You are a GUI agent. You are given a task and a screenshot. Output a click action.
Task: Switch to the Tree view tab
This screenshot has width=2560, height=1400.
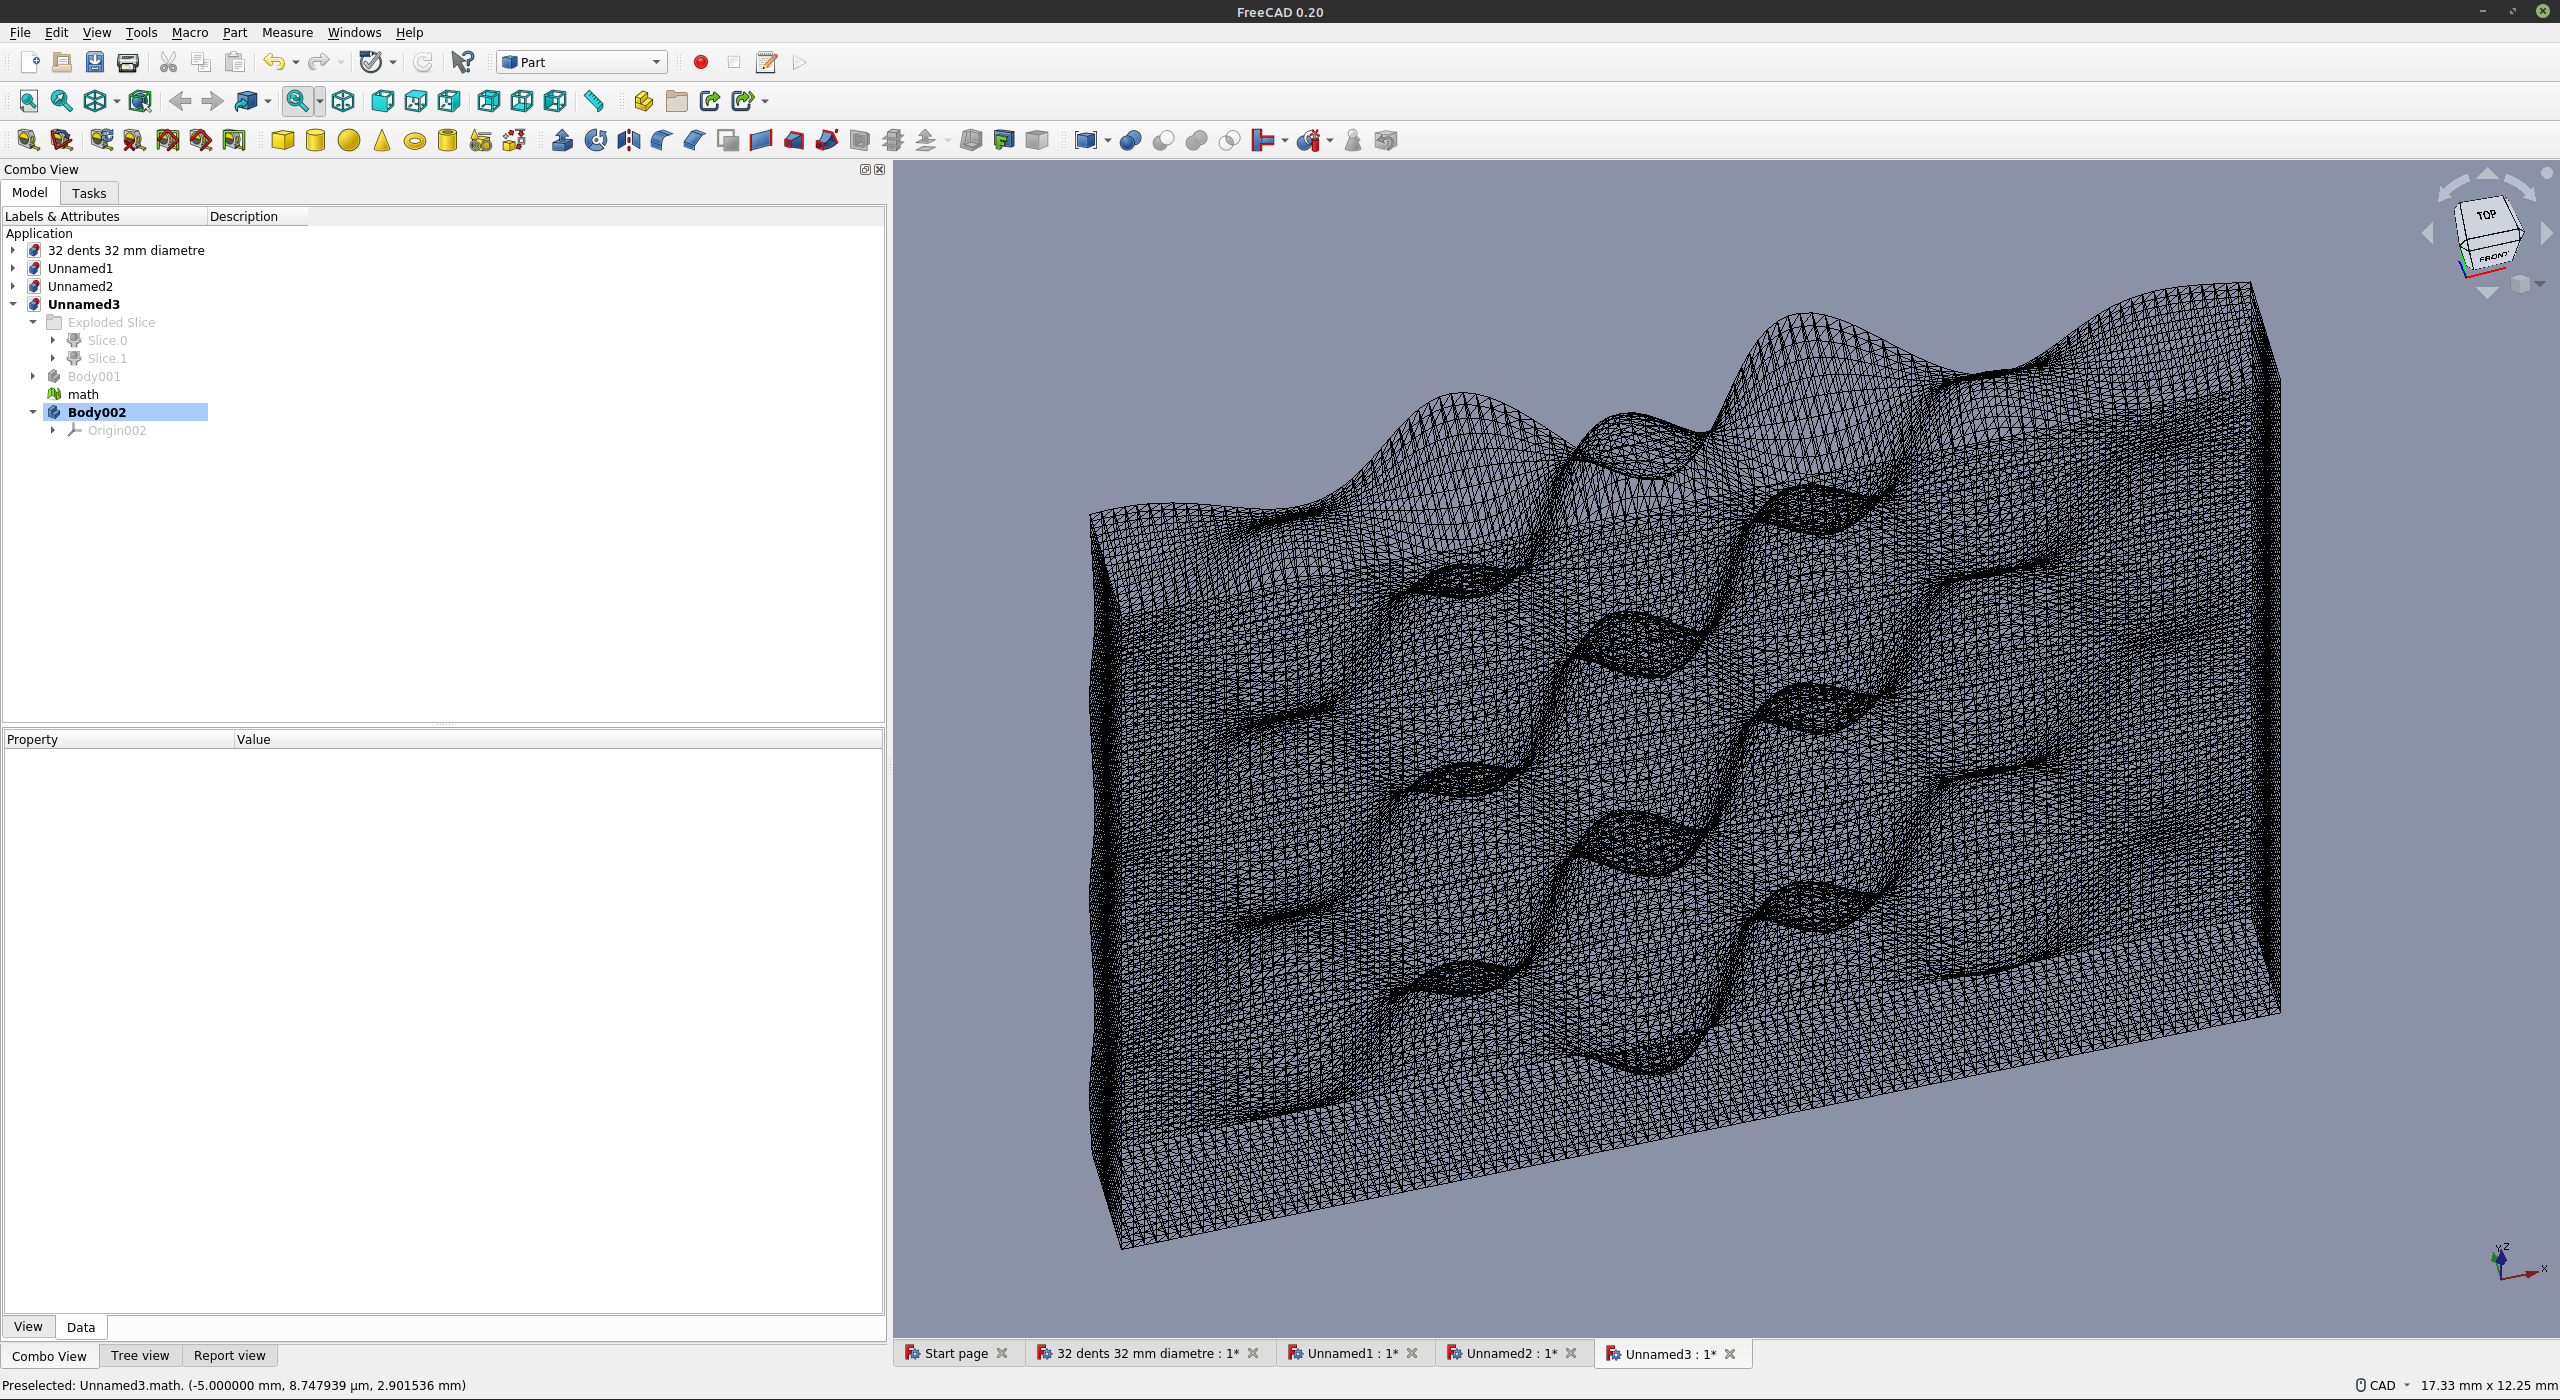tap(140, 1356)
